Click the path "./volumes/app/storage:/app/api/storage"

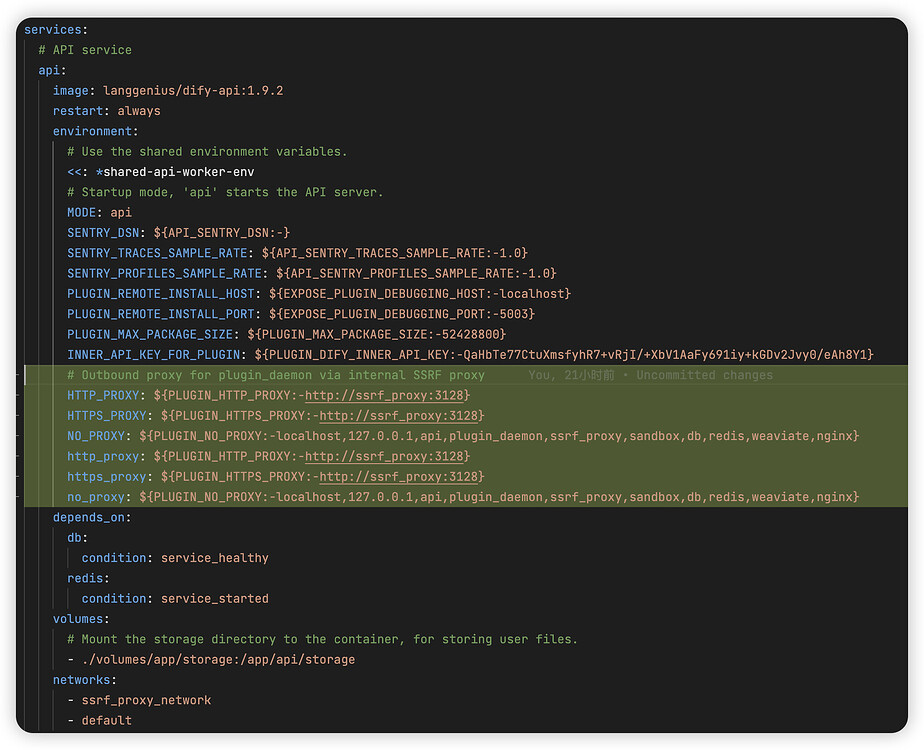[x=218, y=660]
